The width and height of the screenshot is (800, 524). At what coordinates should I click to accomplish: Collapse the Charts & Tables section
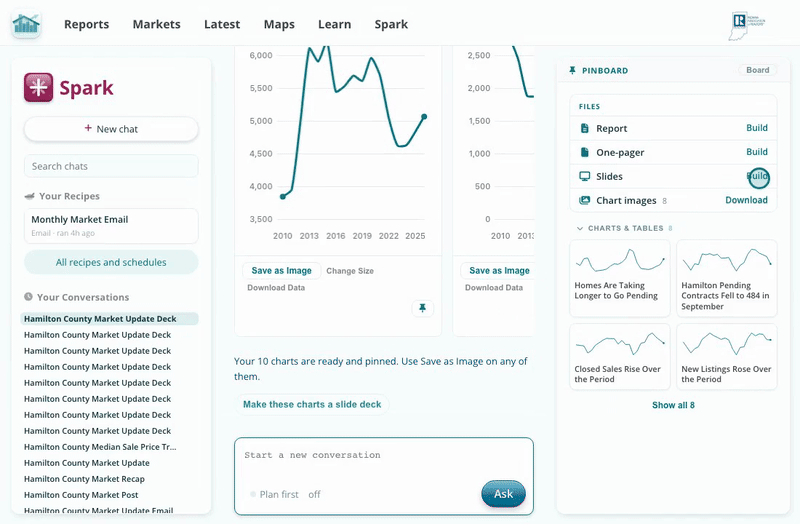[580, 228]
